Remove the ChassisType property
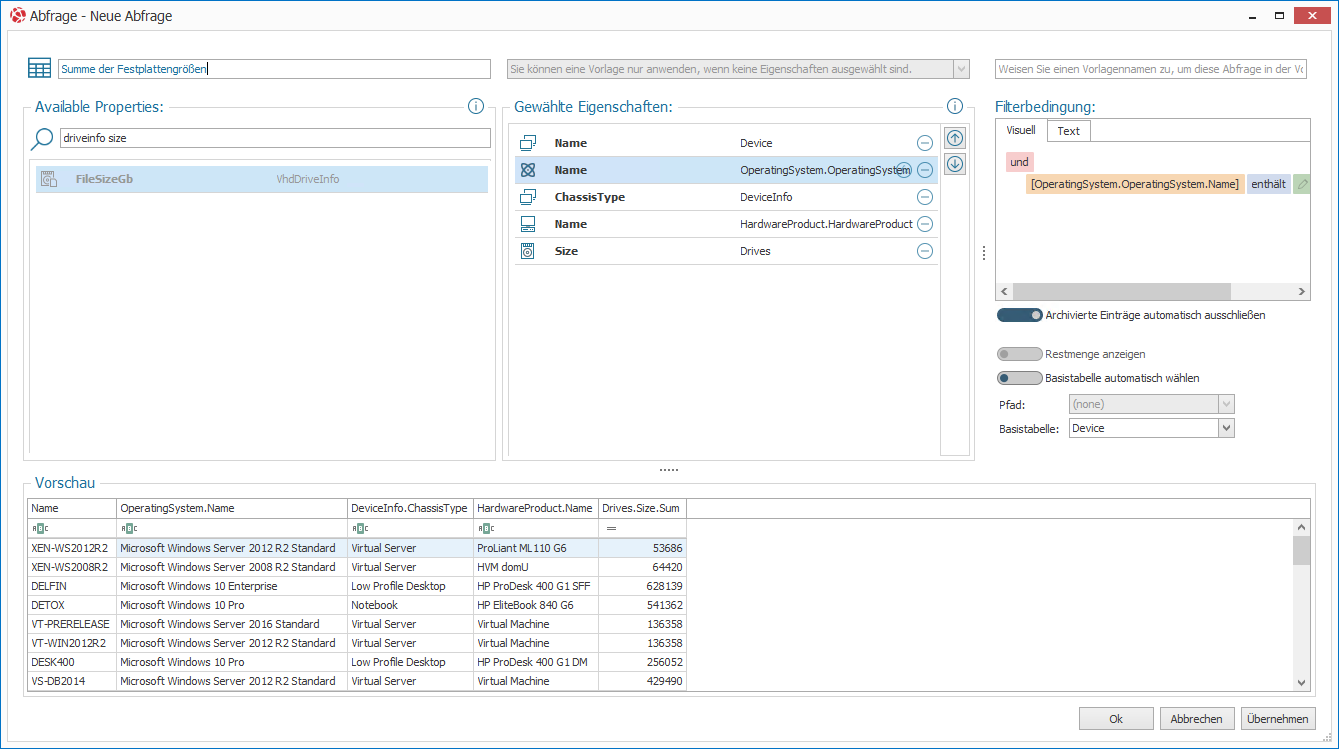The width and height of the screenshot is (1339, 749). point(925,197)
